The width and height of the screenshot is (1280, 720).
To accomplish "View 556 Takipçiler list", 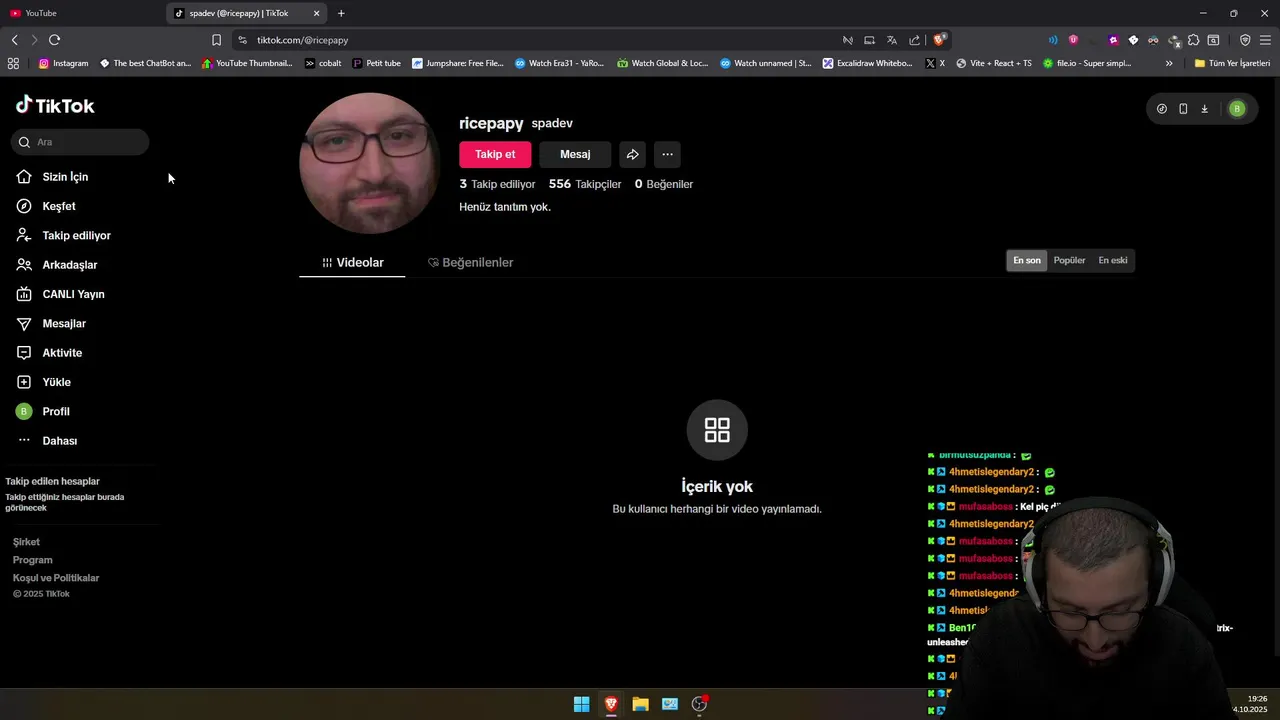I will pos(585,184).
